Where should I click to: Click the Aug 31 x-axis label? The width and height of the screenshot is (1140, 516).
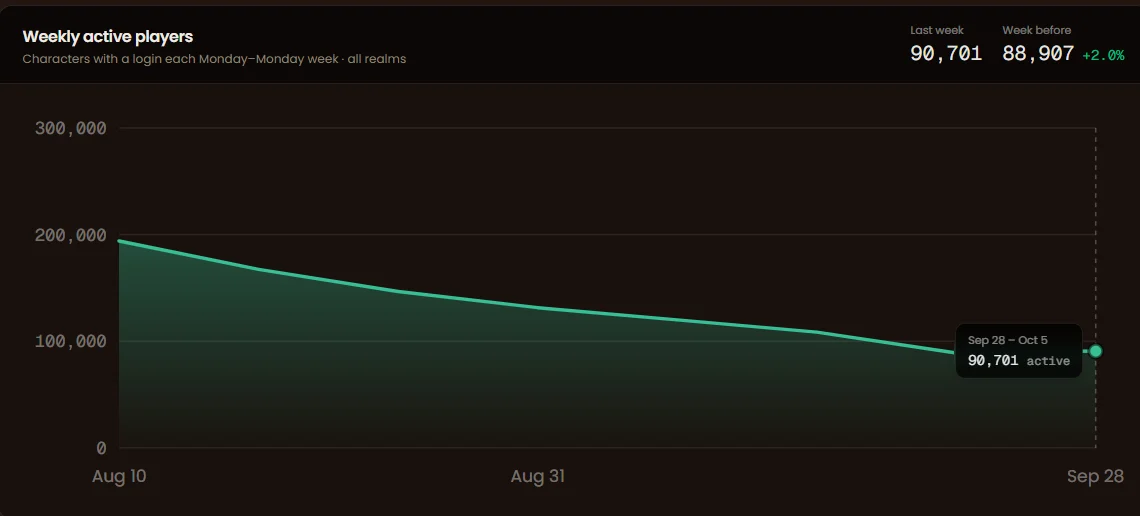tap(537, 477)
